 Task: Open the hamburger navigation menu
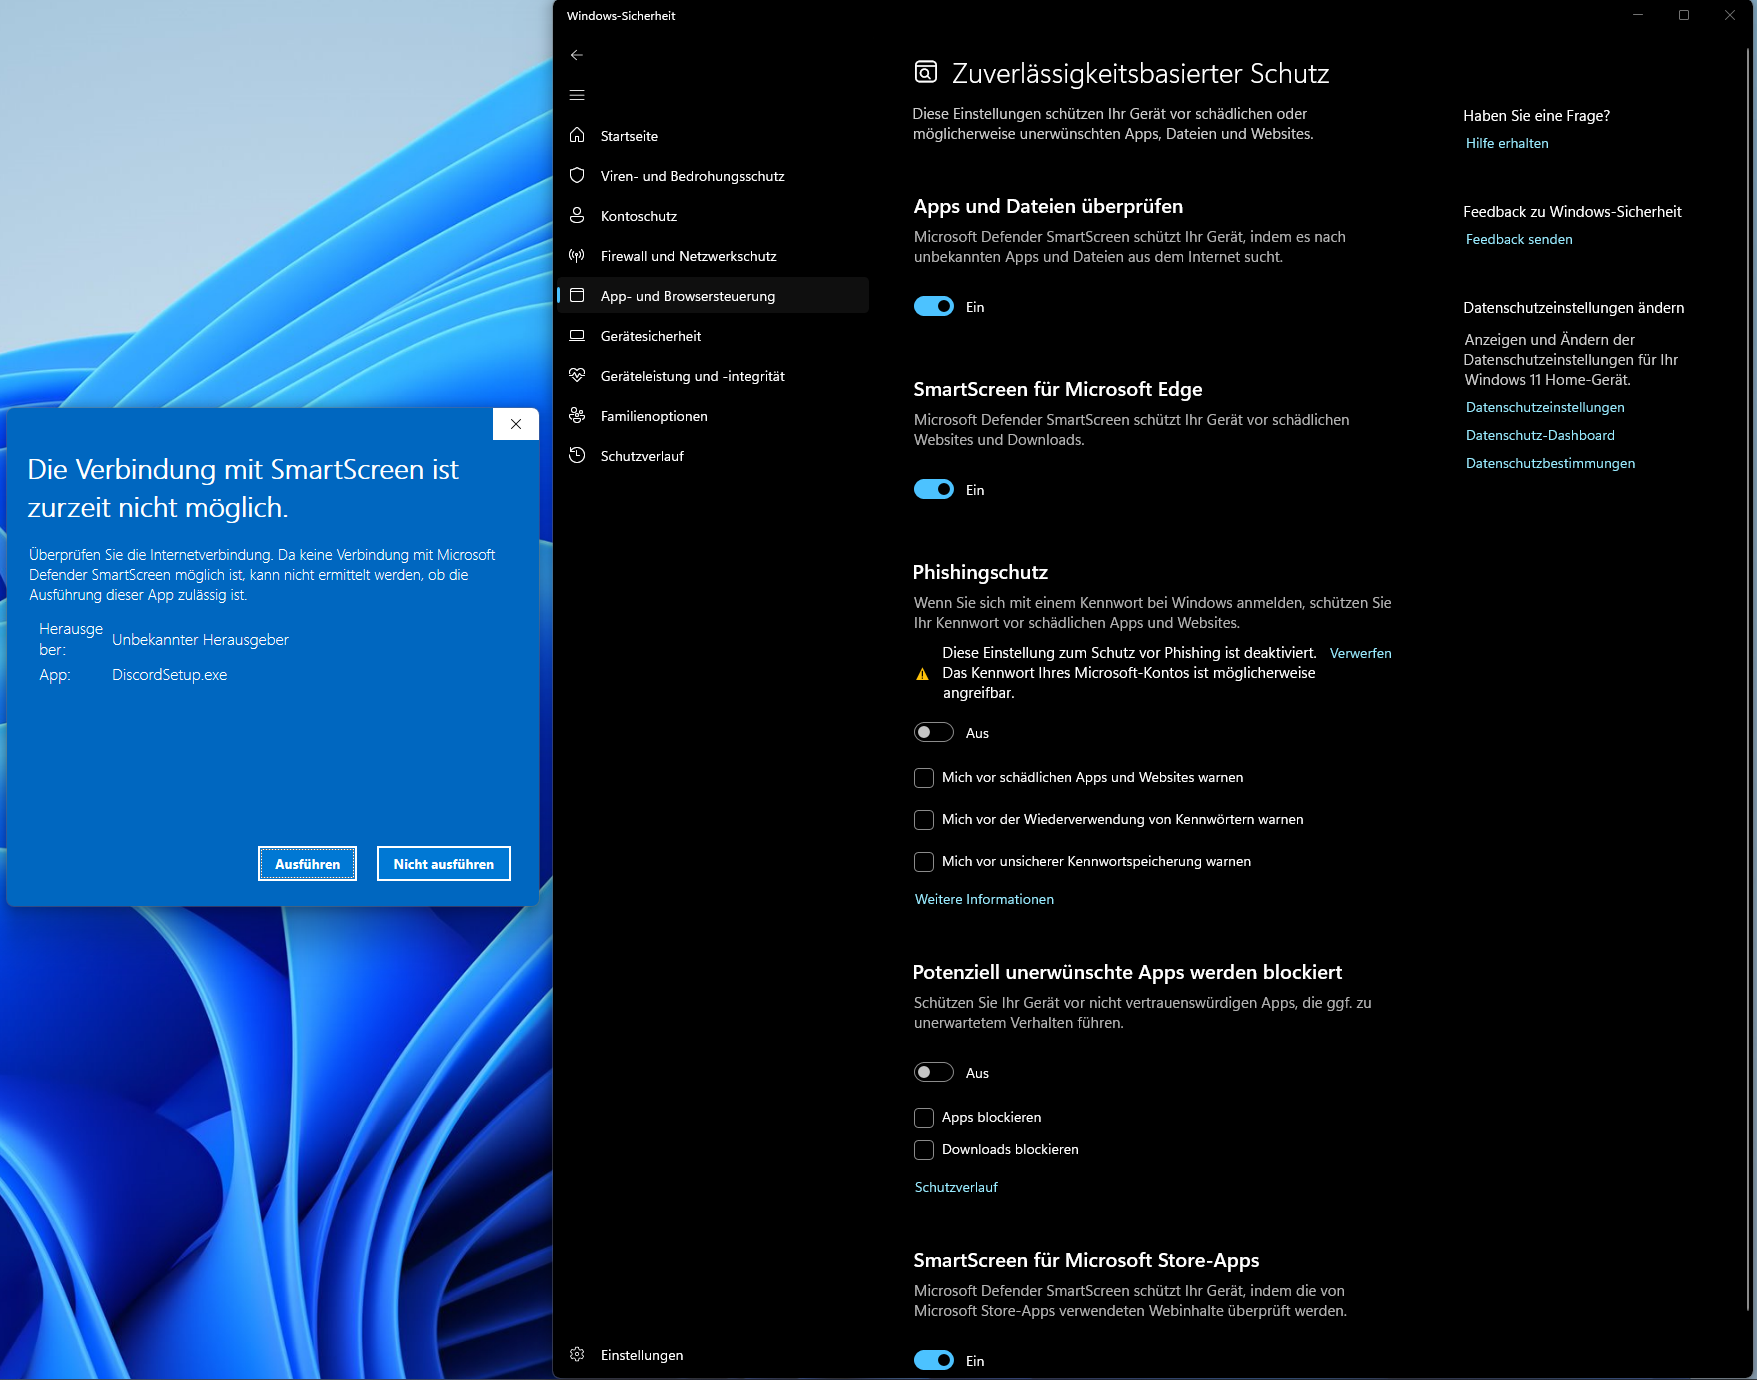point(577,95)
